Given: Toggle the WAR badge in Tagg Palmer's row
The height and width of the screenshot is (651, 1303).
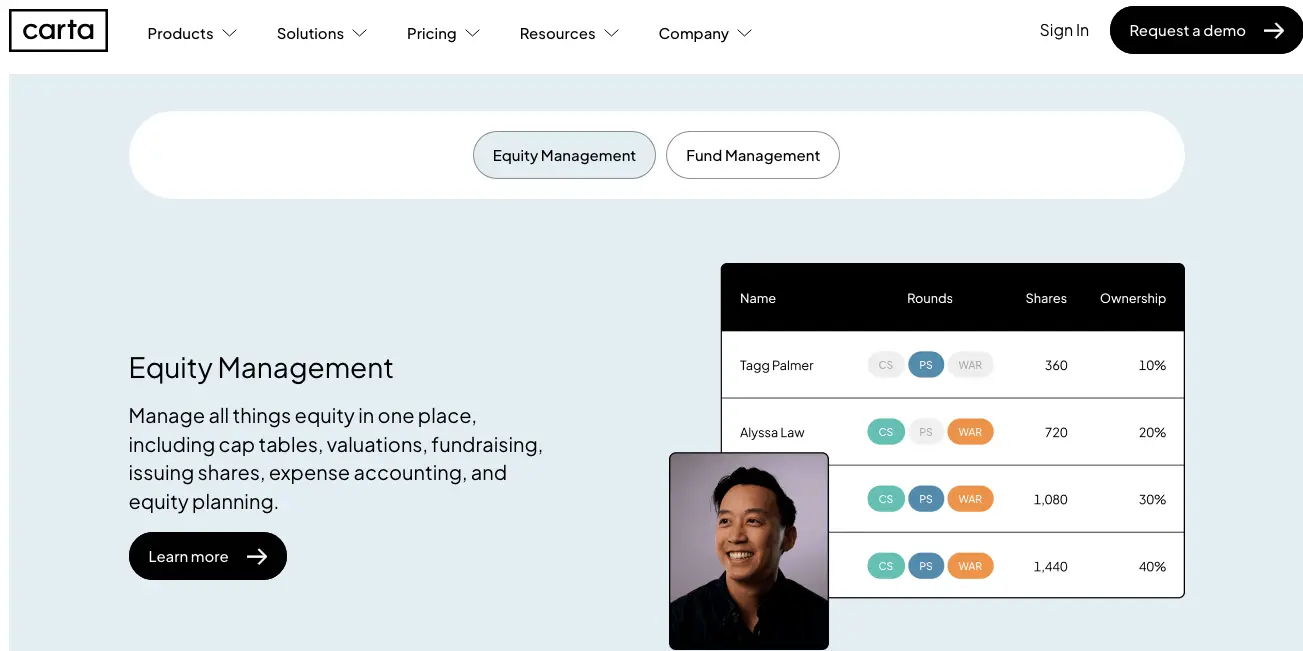Looking at the screenshot, I should tap(970, 365).
